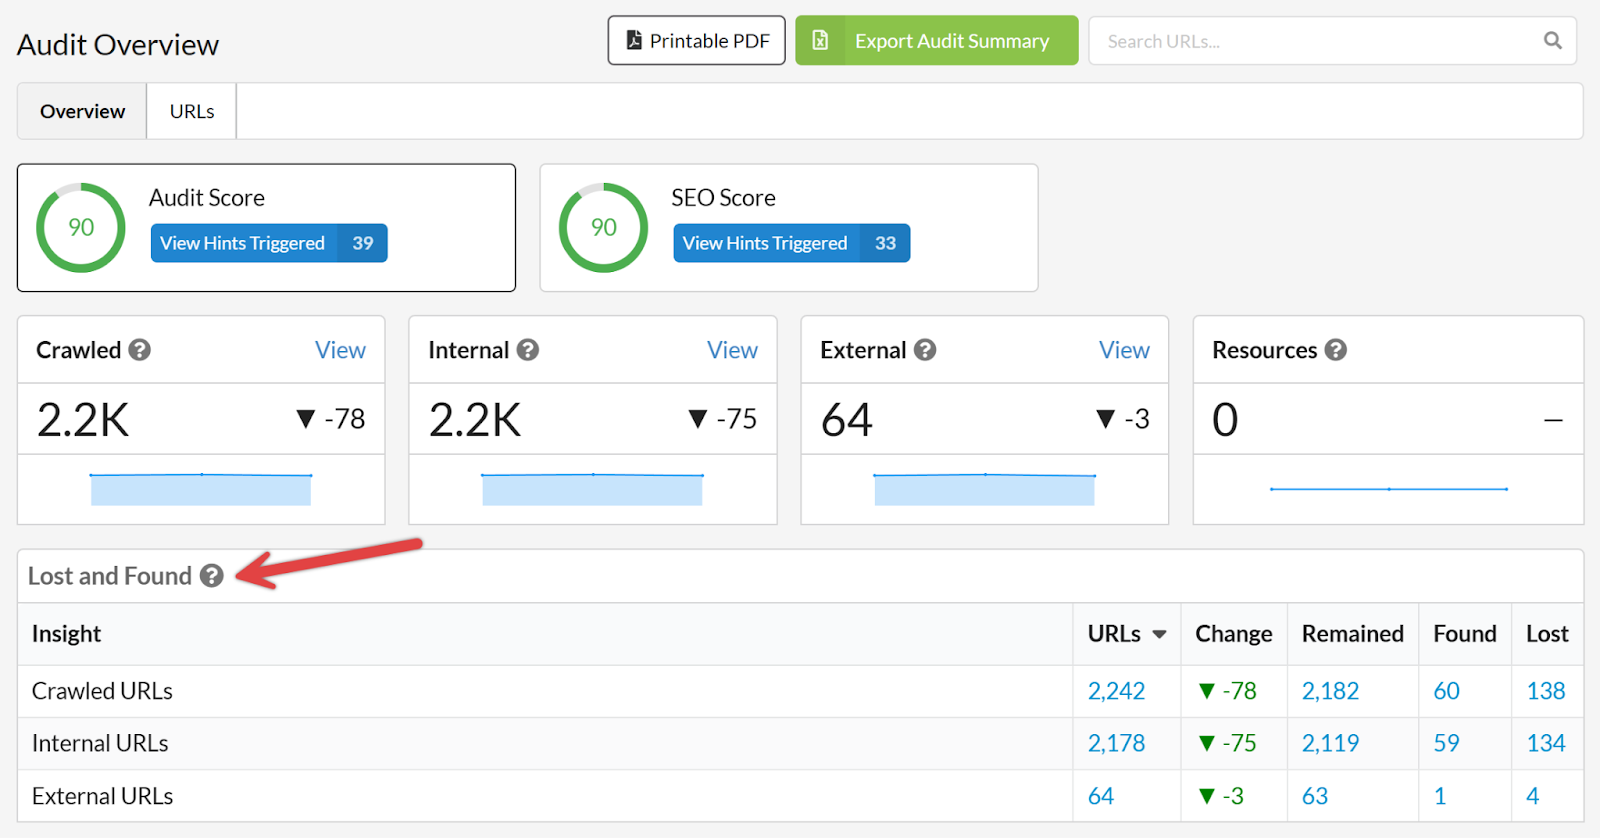Open 60 found Crawled URLs
The height and width of the screenshot is (838, 1600).
coord(1447,691)
